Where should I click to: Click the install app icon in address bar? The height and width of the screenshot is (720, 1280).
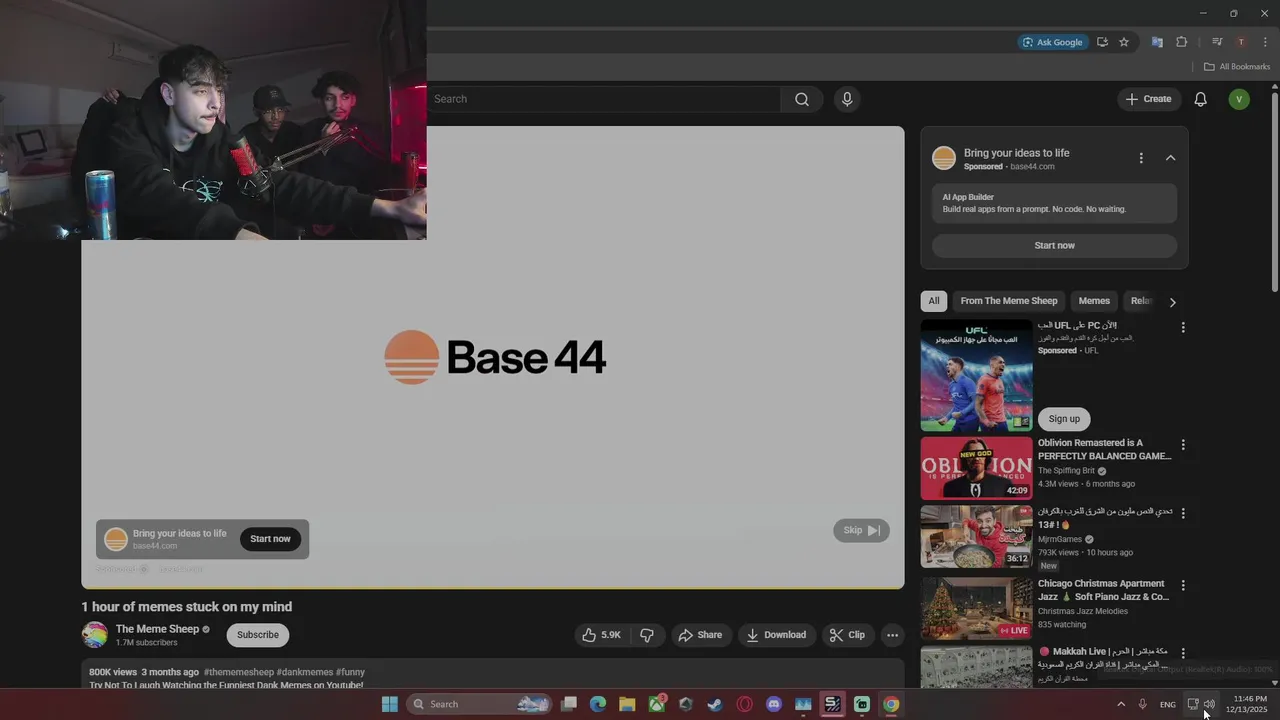(x=1102, y=42)
